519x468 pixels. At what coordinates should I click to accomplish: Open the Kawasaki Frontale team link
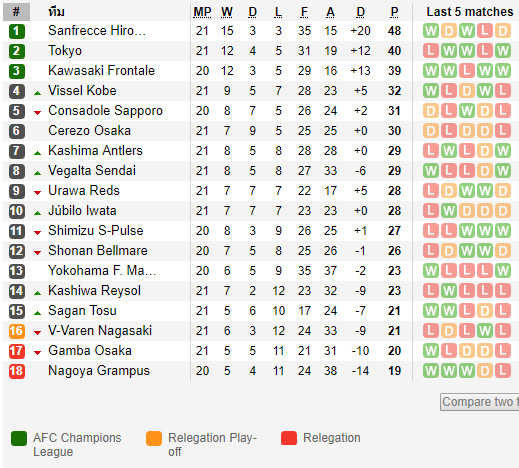[x=101, y=71]
